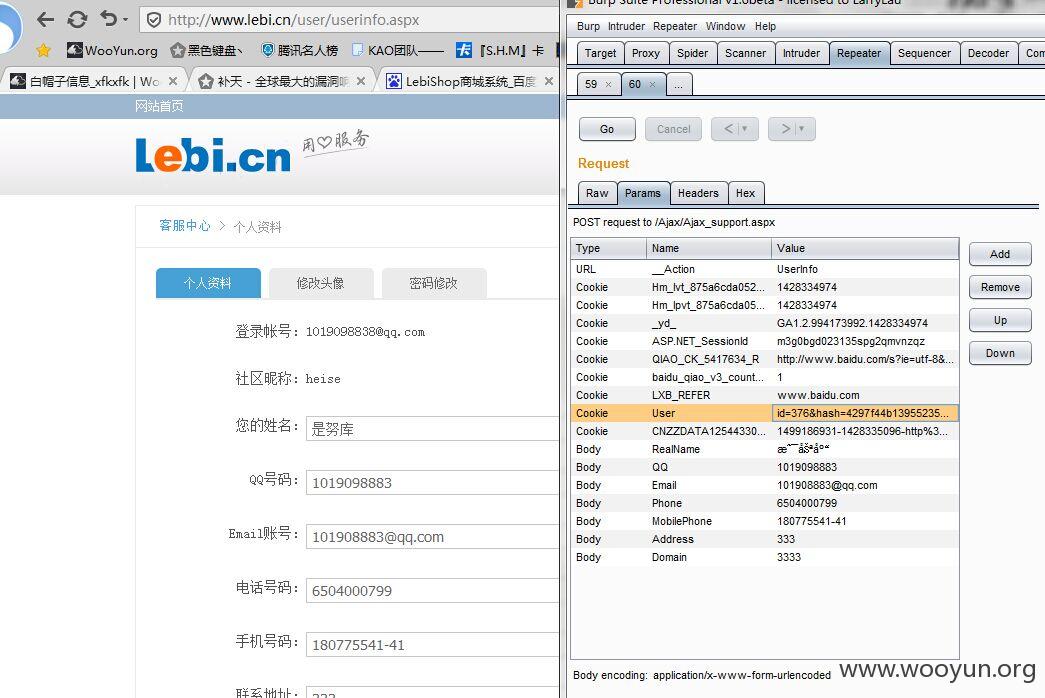Move parameter Up button
Viewport: 1045px width, 698px height.
(x=1000, y=320)
